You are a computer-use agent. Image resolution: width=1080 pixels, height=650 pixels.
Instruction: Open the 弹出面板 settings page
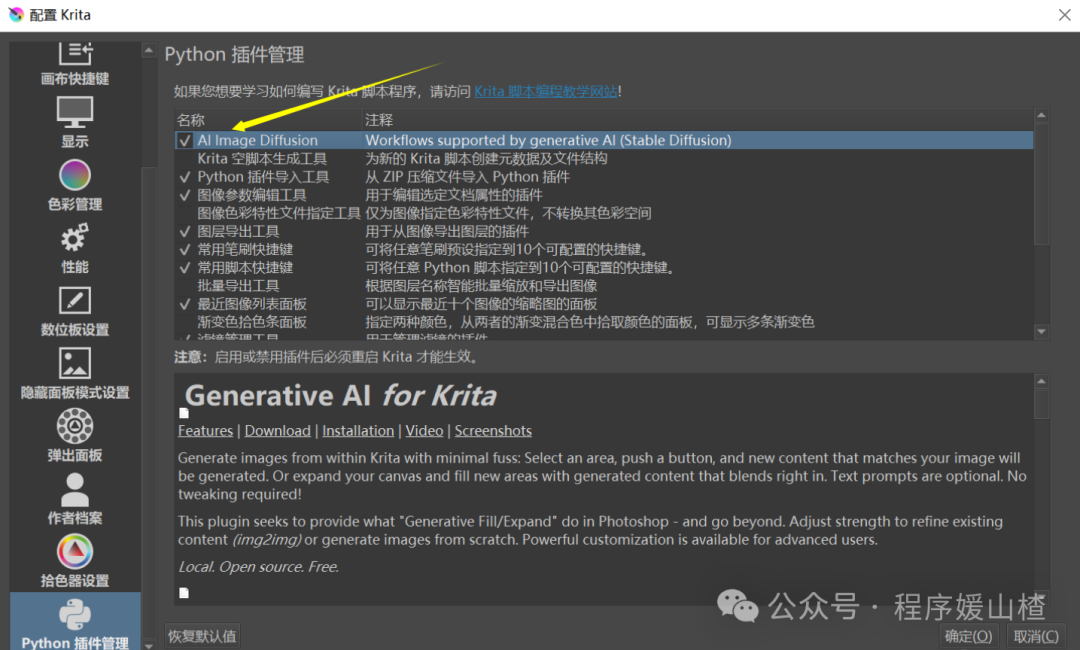coord(75,437)
